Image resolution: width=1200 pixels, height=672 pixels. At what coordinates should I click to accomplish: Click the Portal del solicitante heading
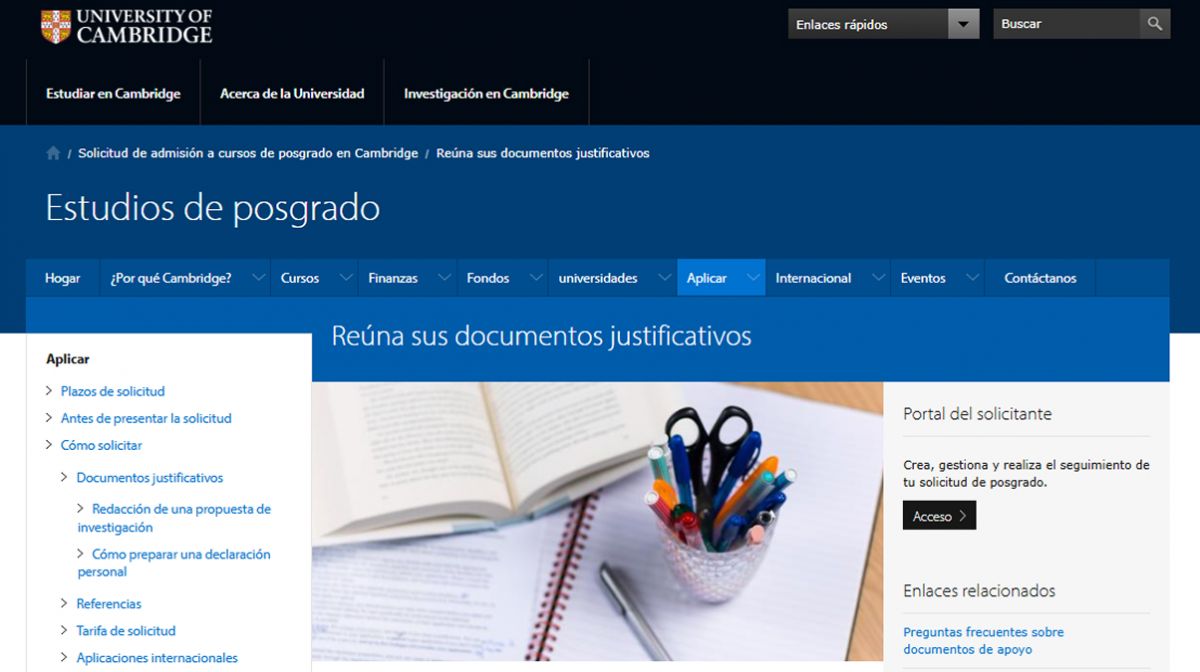(x=977, y=414)
